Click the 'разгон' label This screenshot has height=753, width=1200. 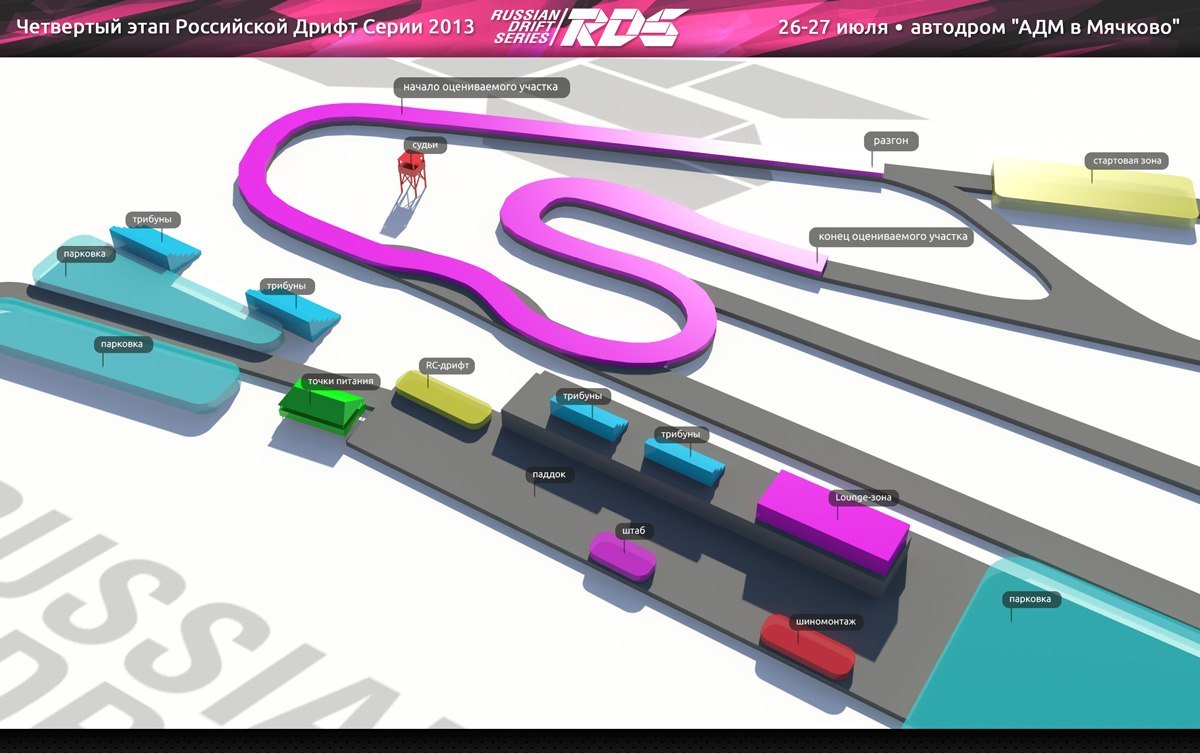(890, 141)
